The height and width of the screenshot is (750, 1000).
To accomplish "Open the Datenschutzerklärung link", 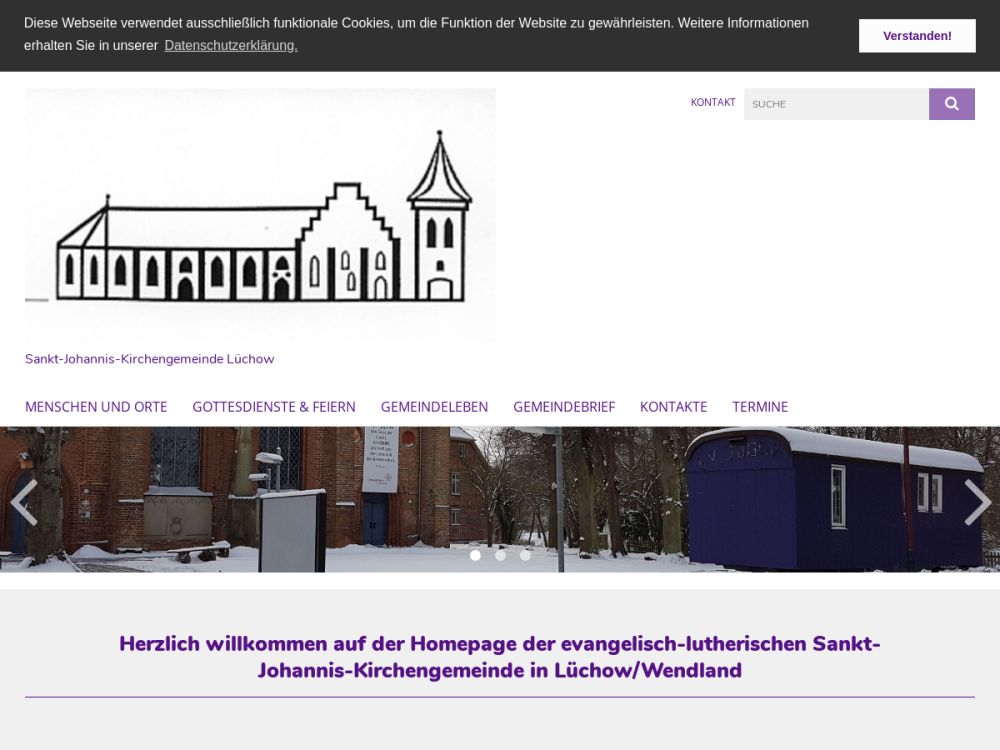I will tap(231, 46).
